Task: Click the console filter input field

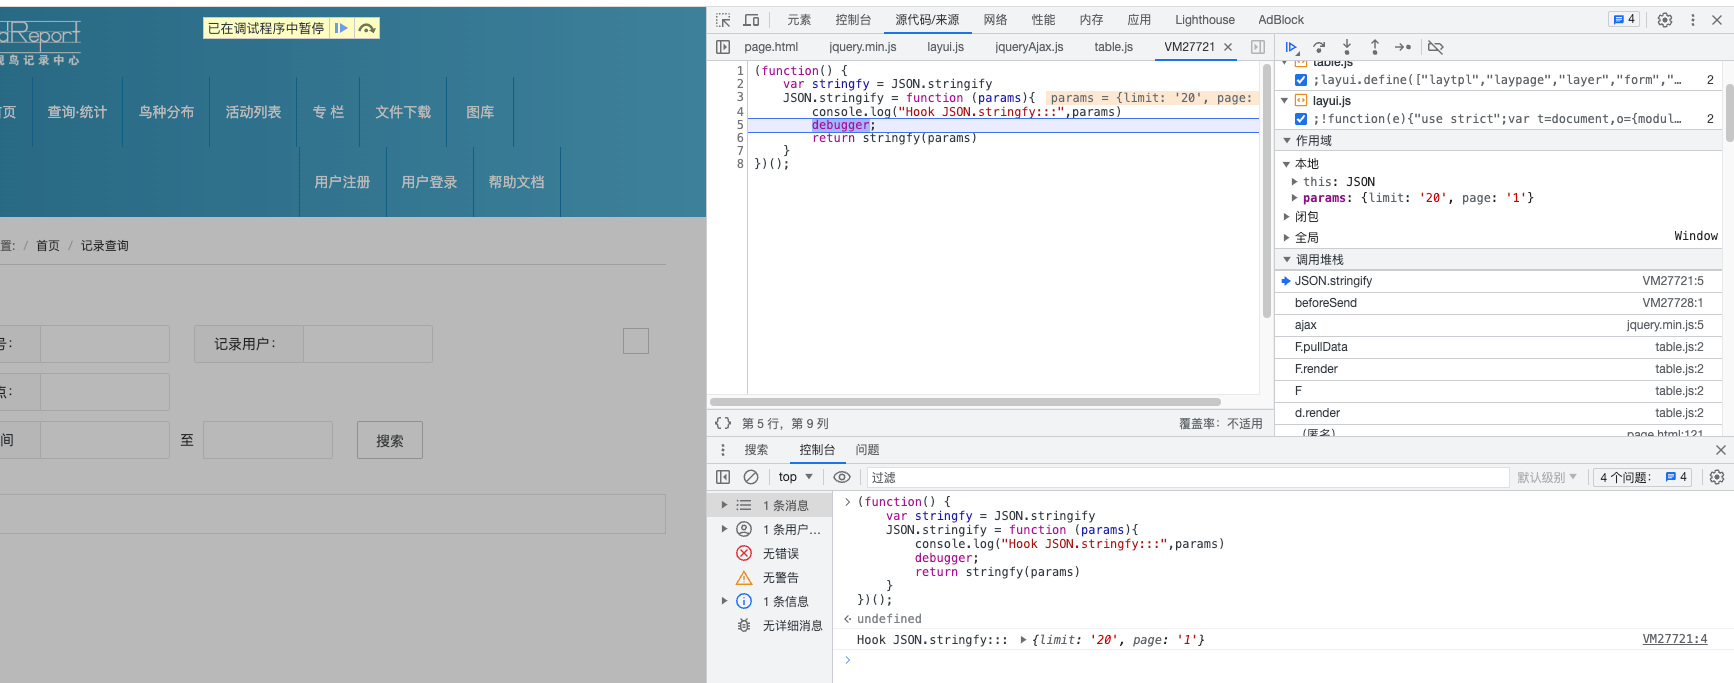Action: click(1185, 477)
